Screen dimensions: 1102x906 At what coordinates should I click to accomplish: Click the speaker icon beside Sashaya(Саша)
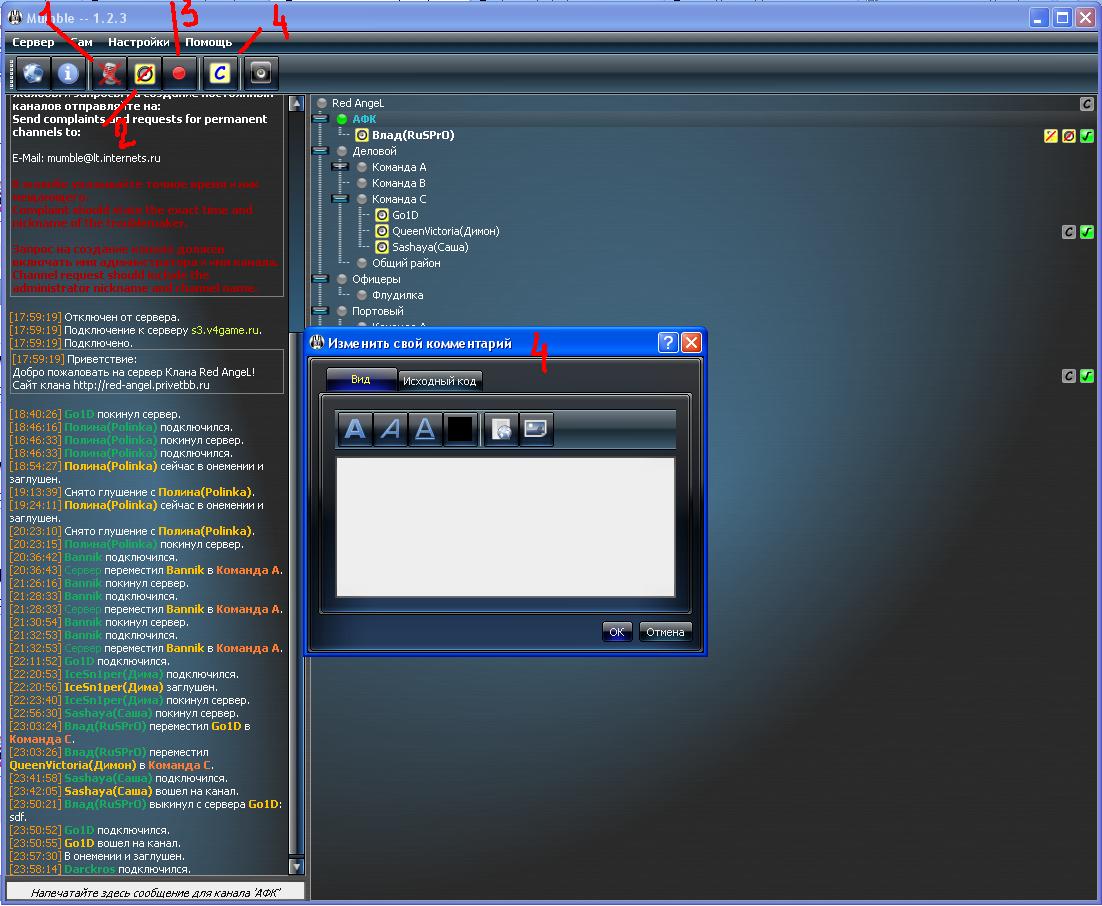tap(382, 247)
